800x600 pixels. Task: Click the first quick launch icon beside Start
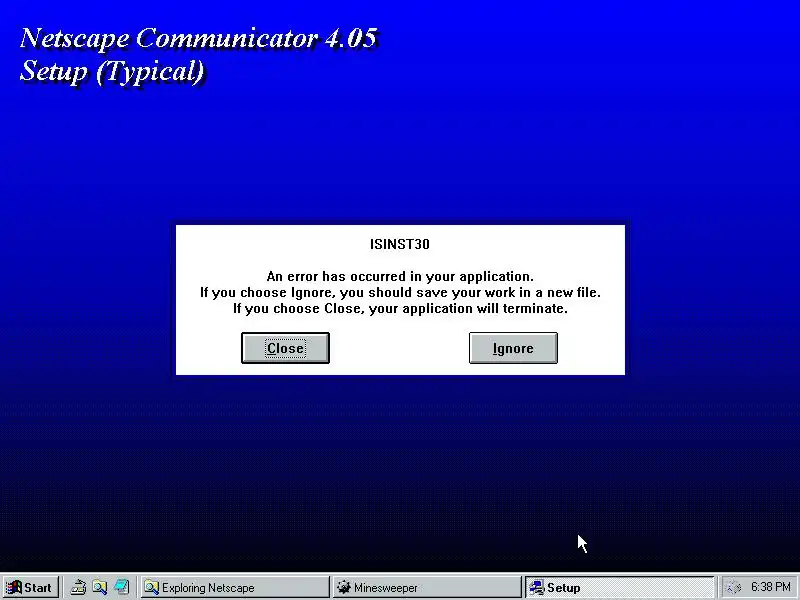coord(78,588)
